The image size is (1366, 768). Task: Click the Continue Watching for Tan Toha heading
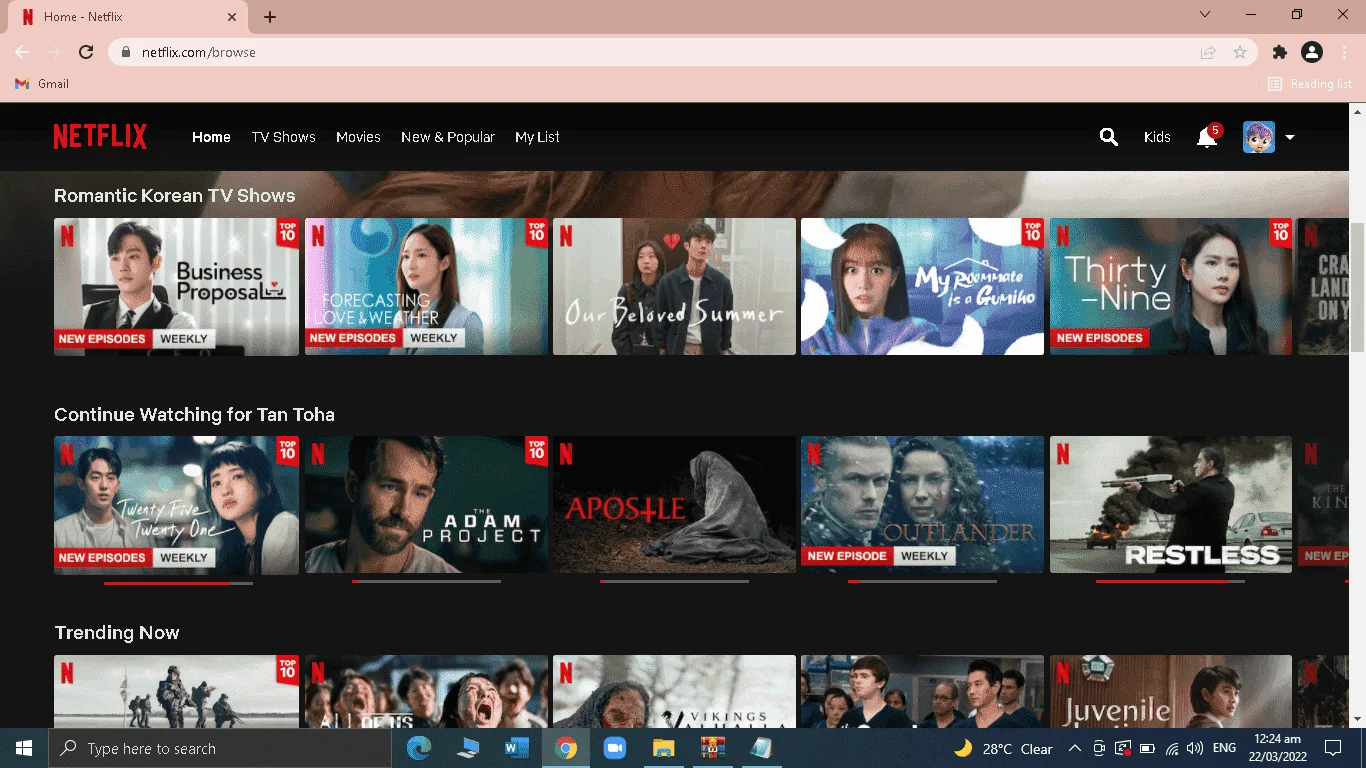194,415
